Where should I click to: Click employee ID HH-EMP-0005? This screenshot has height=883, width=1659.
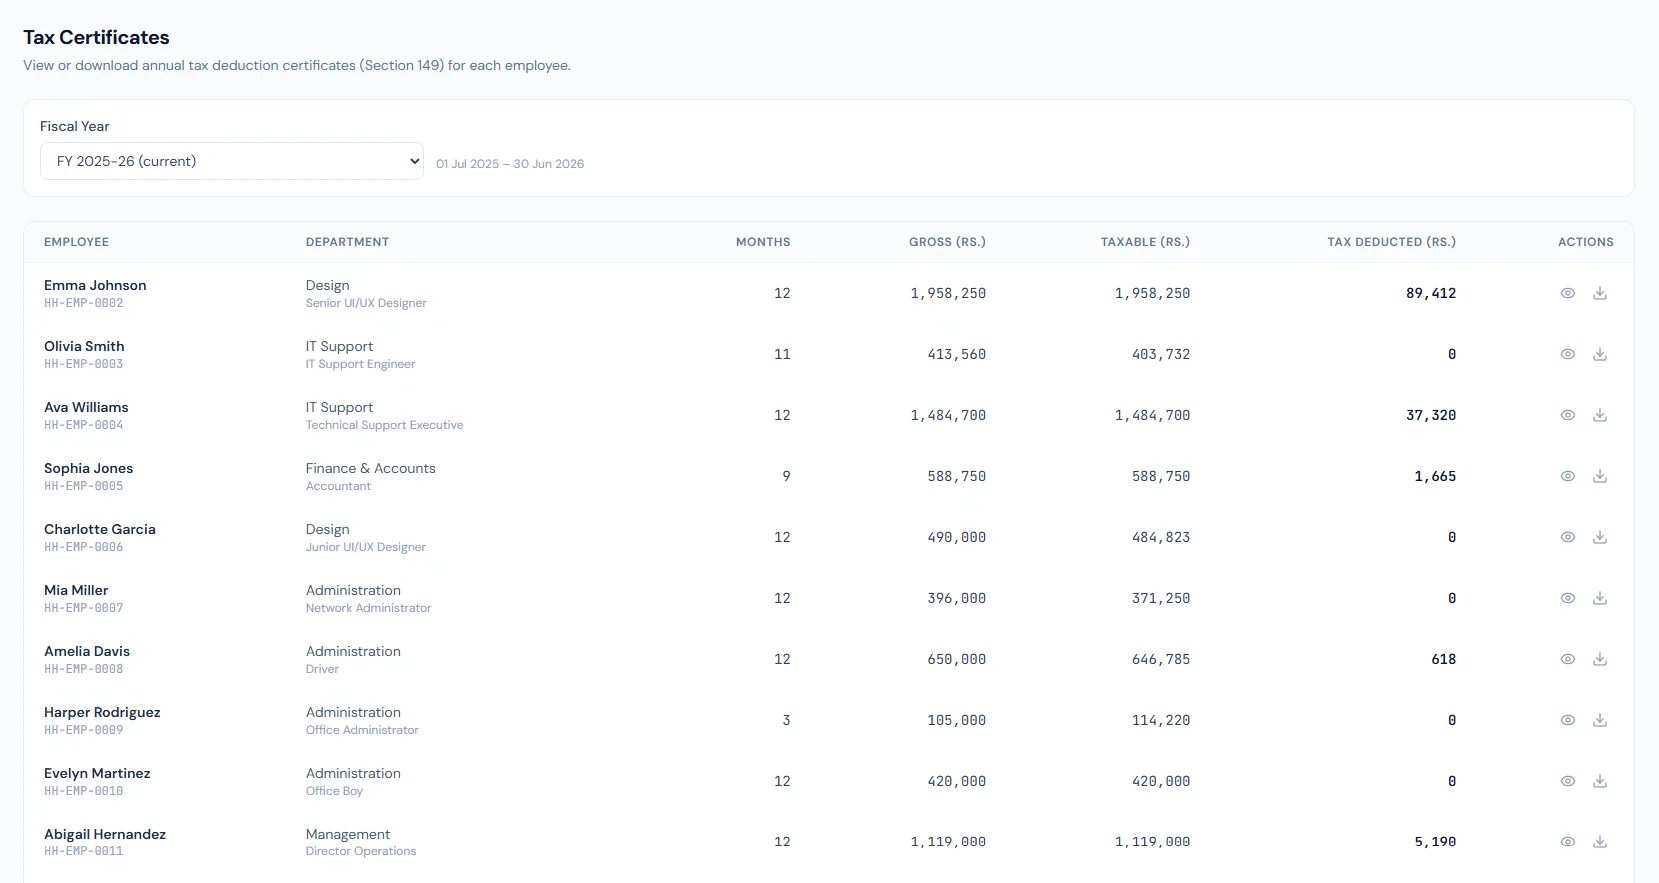tap(84, 486)
